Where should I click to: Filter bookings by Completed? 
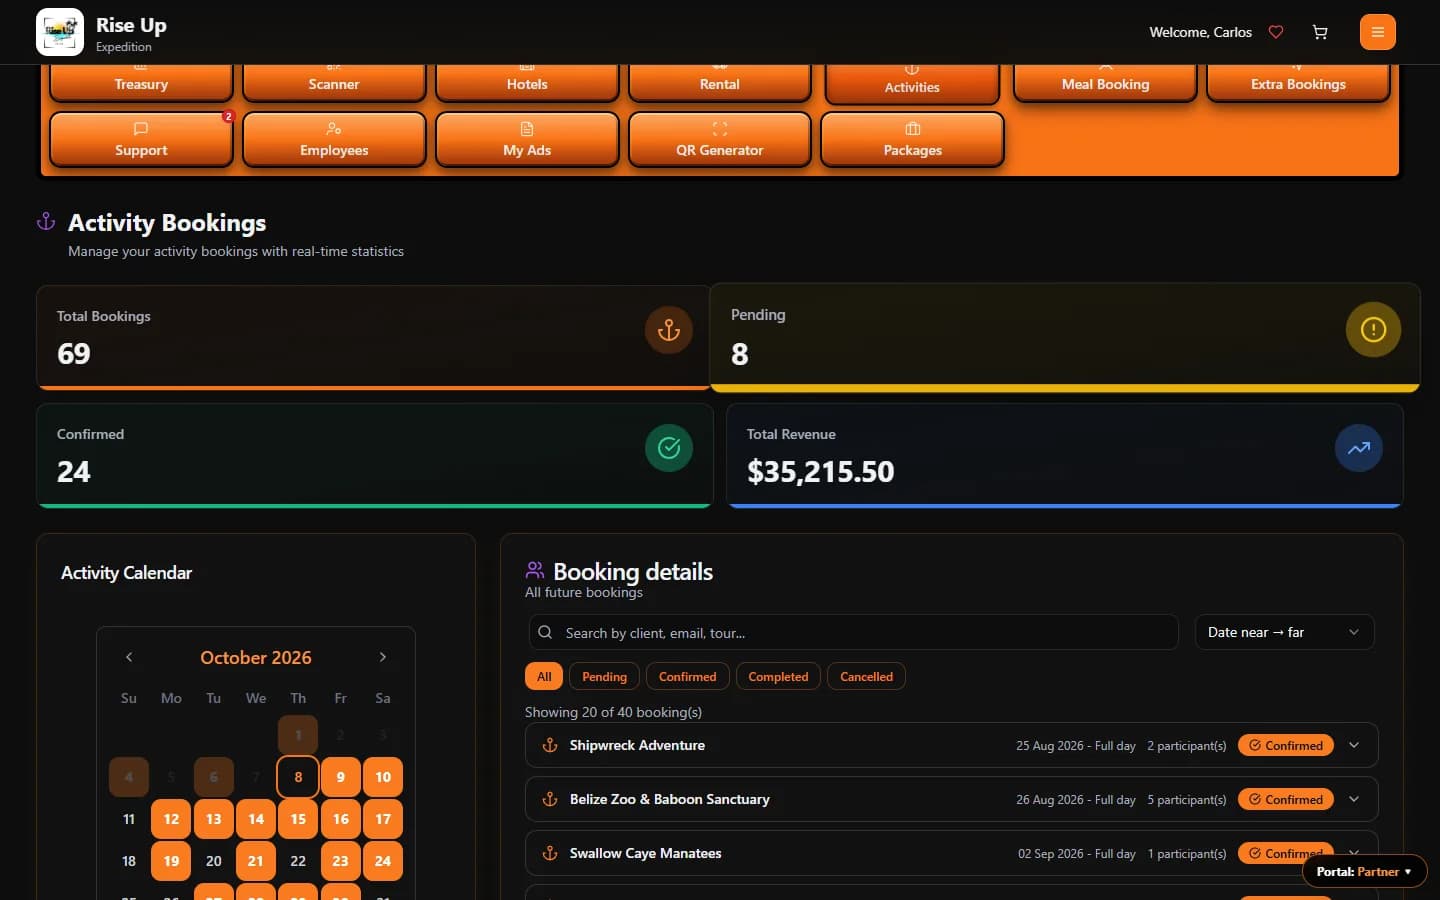(x=778, y=676)
